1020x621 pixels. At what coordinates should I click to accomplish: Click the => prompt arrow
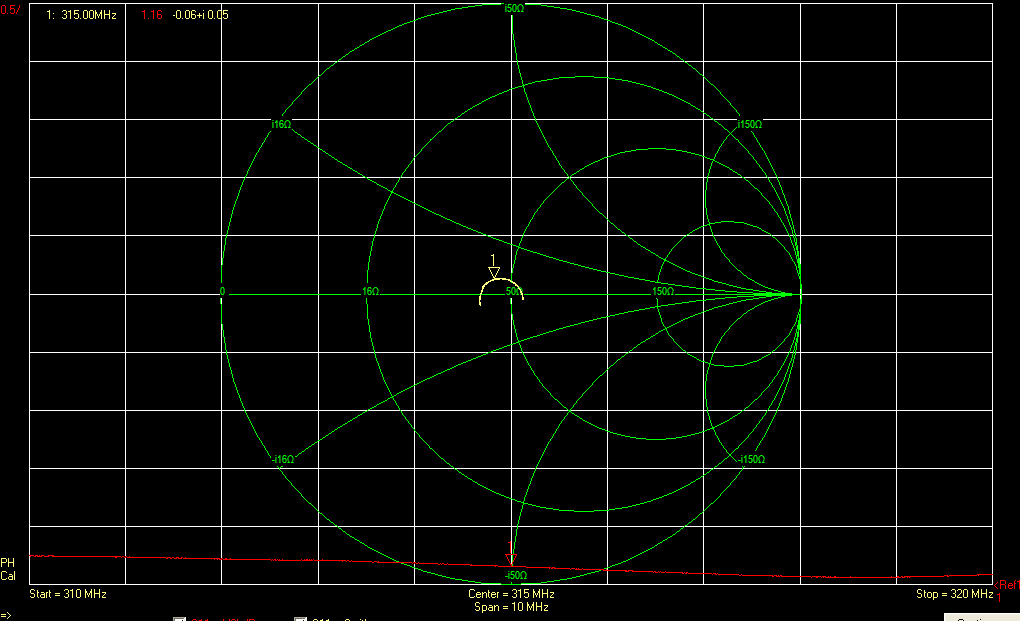tap(6, 615)
